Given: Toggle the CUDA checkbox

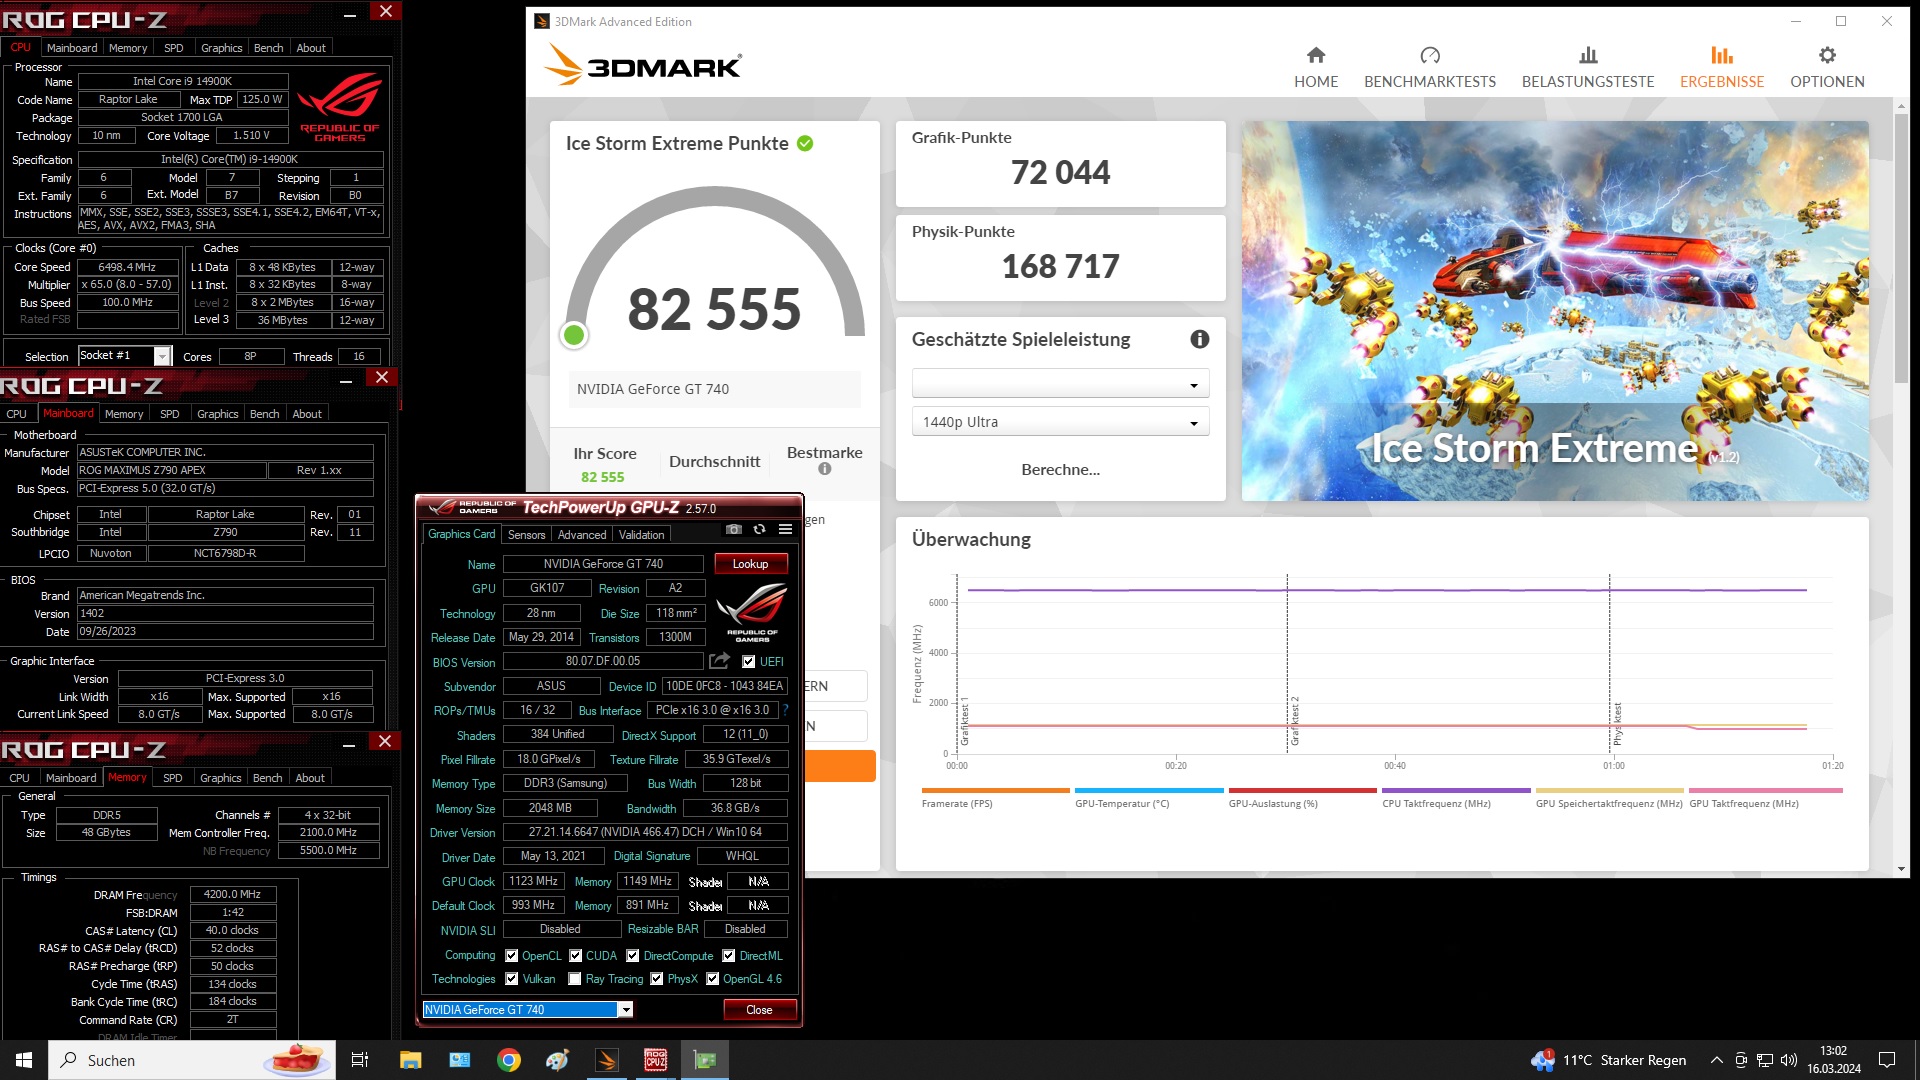Looking at the screenshot, I should [x=576, y=956].
